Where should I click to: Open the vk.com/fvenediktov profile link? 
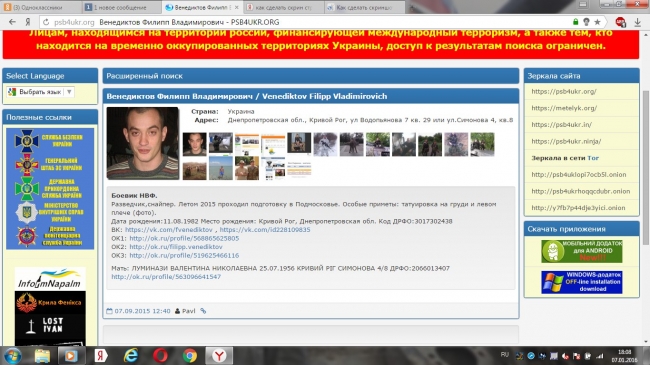pyautogui.click(x=169, y=229)
